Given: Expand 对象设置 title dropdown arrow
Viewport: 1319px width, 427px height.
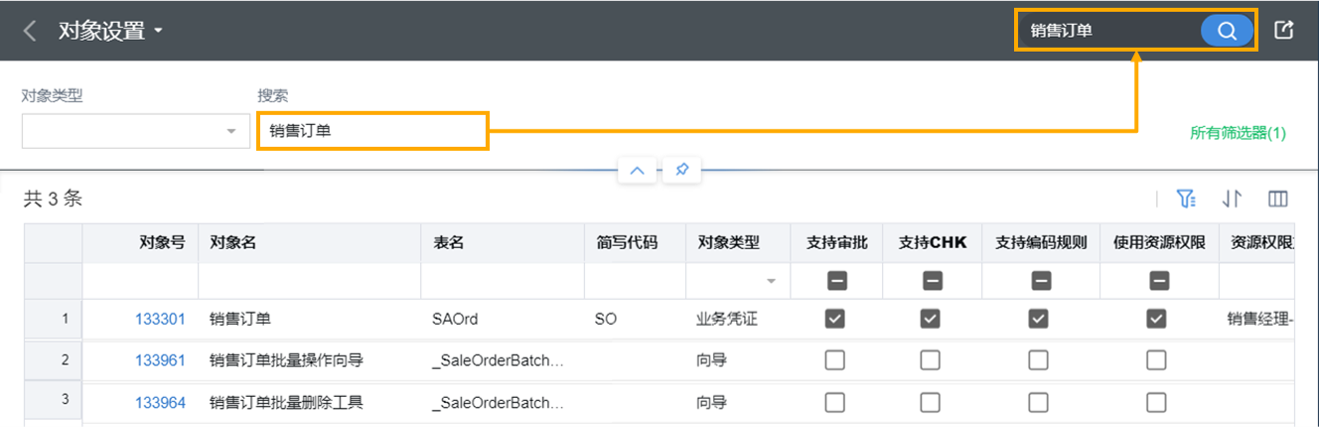Looking at the screenshot, I should [x=158, y=31].
